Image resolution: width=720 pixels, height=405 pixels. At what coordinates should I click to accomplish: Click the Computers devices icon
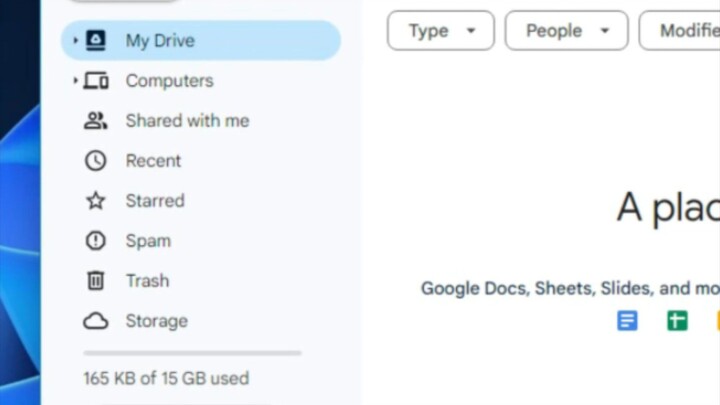click(x=96, y=81)
